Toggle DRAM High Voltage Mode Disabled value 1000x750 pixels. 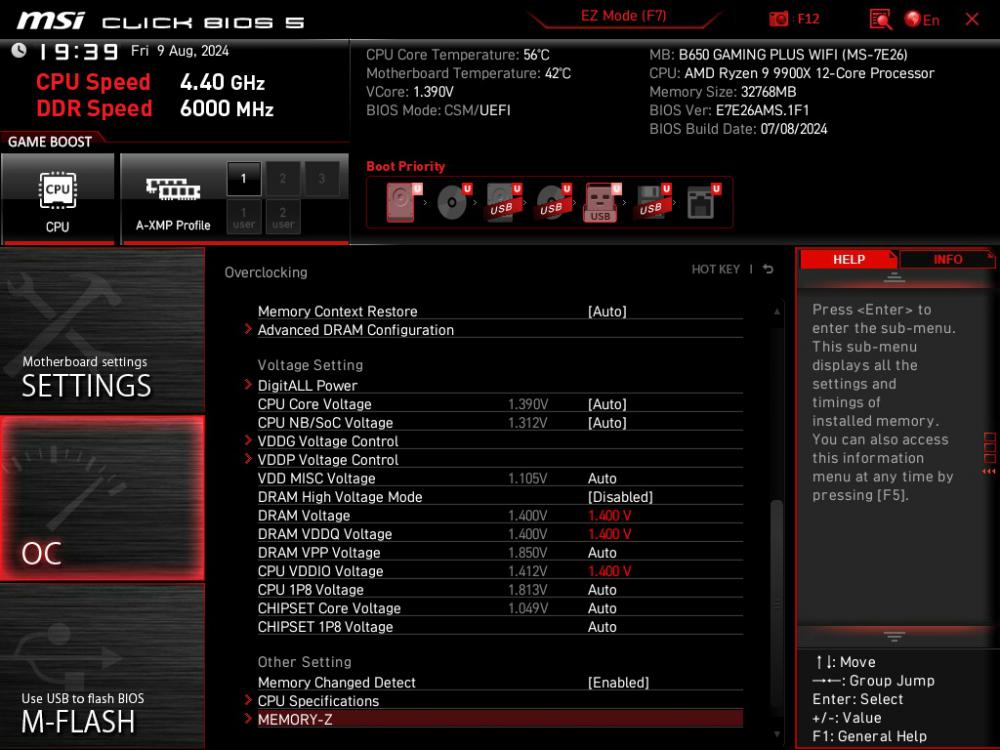[620, 497]
